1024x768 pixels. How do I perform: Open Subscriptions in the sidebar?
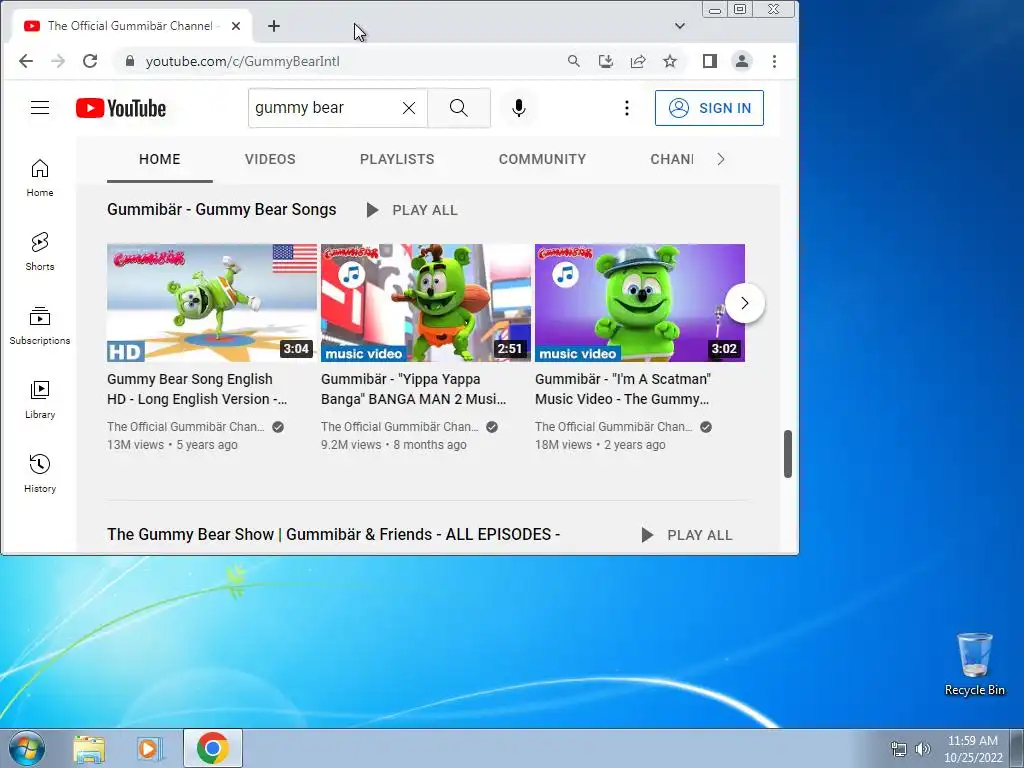tap(40, 325)
